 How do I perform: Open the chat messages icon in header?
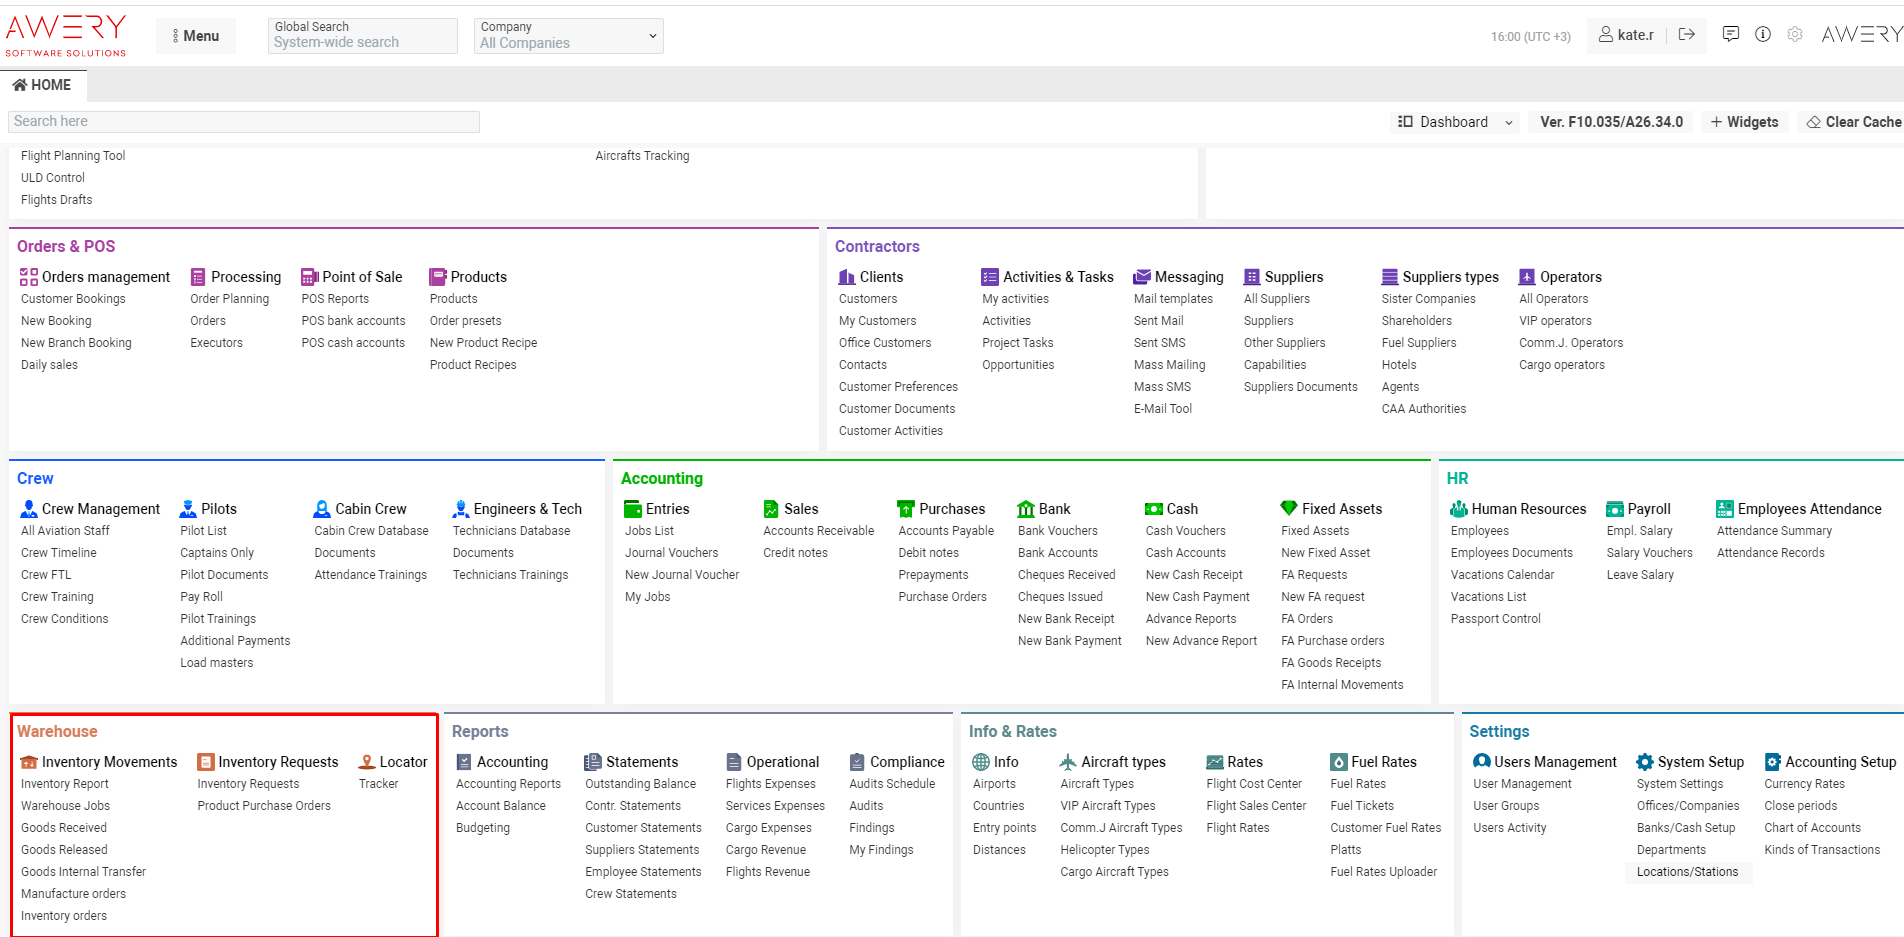pyautogui.click(x=1731, y=35)
